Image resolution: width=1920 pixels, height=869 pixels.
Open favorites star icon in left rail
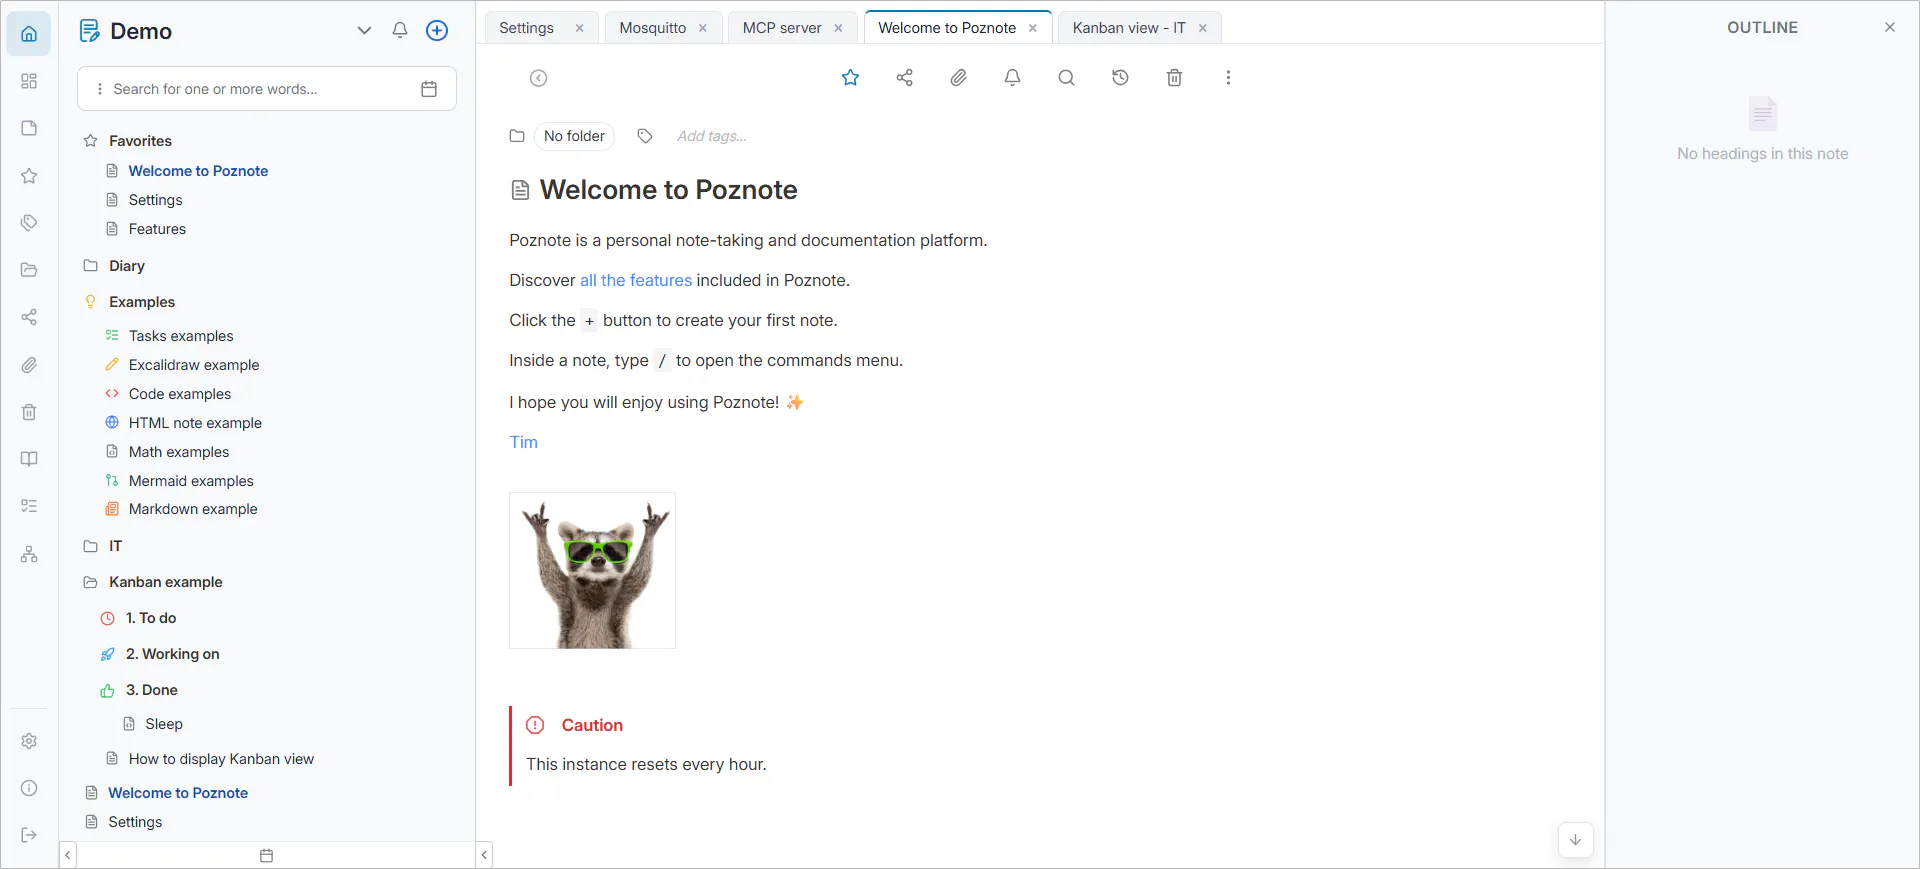(x=29, y=176)
